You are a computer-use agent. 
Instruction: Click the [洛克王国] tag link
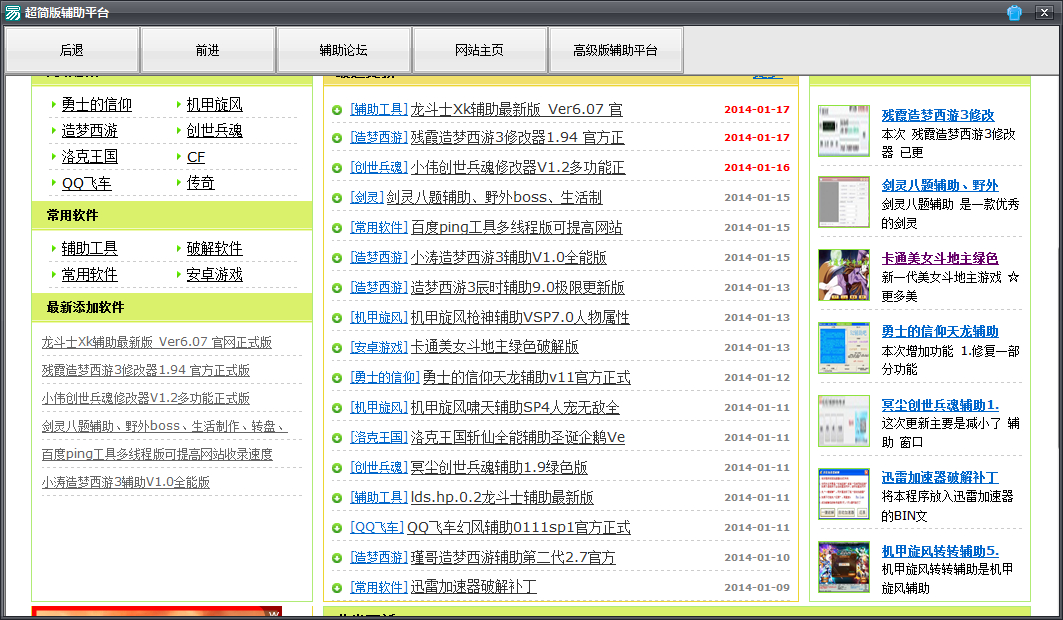(x=379, y=437)
